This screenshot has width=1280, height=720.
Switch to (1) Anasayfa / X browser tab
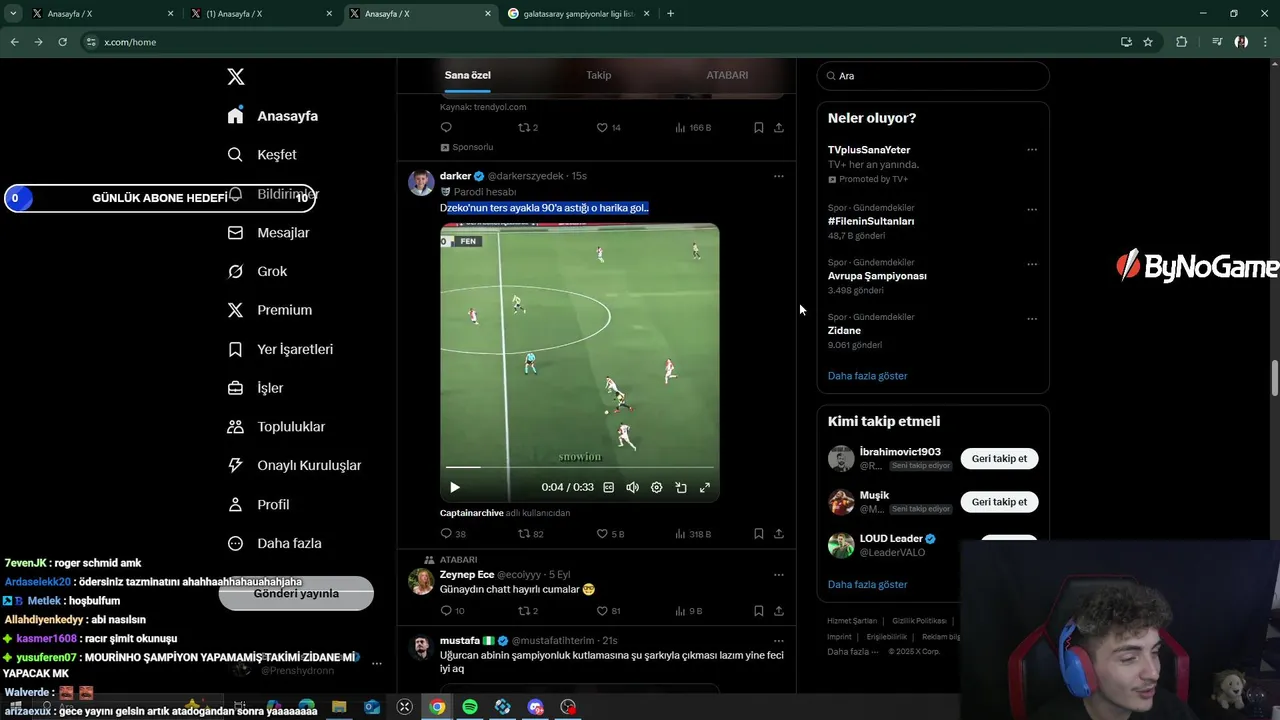coord(262,14)
